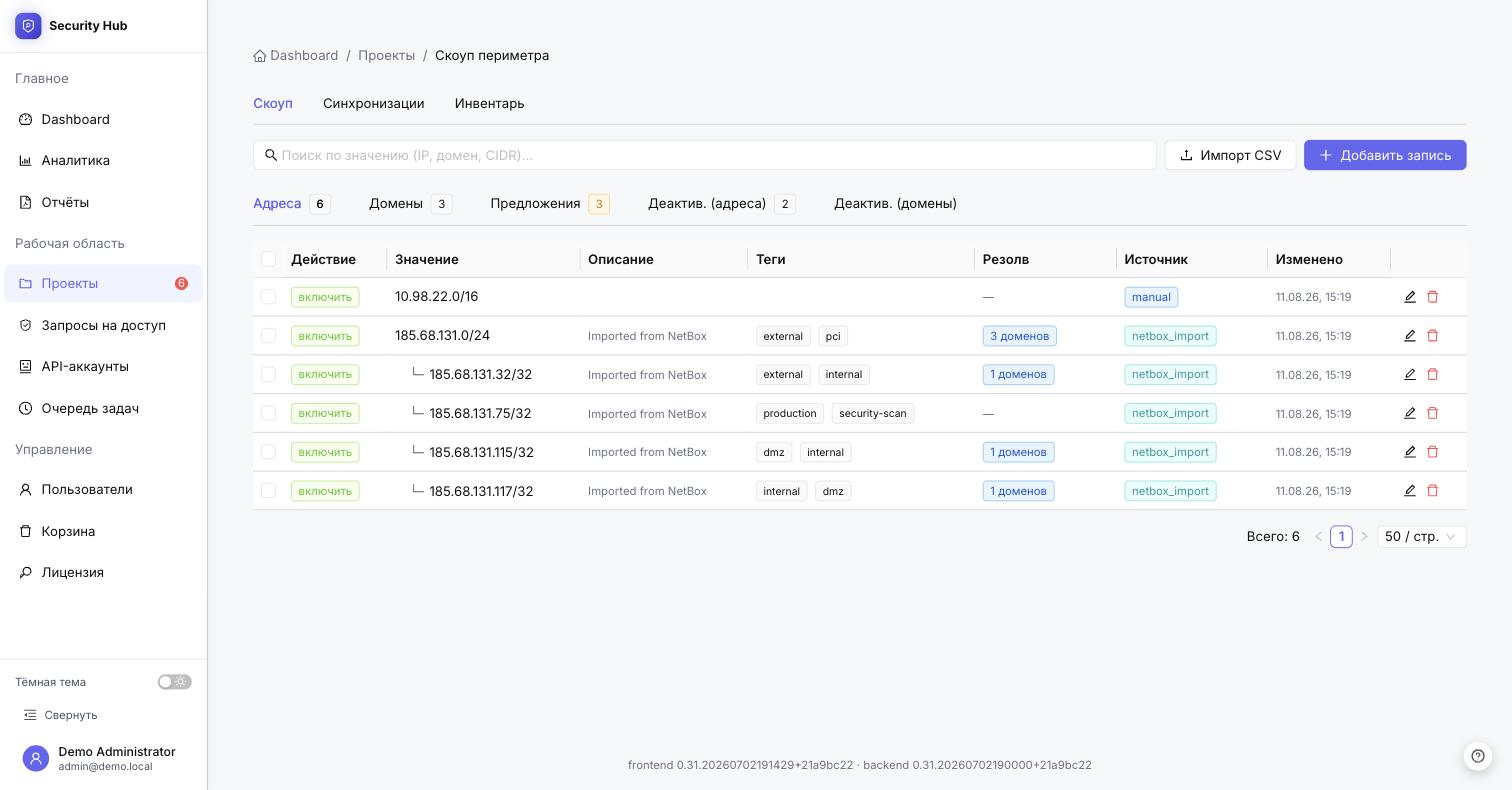Edit the 185.68.131.32/32 entry

(x=1410, y=374)
